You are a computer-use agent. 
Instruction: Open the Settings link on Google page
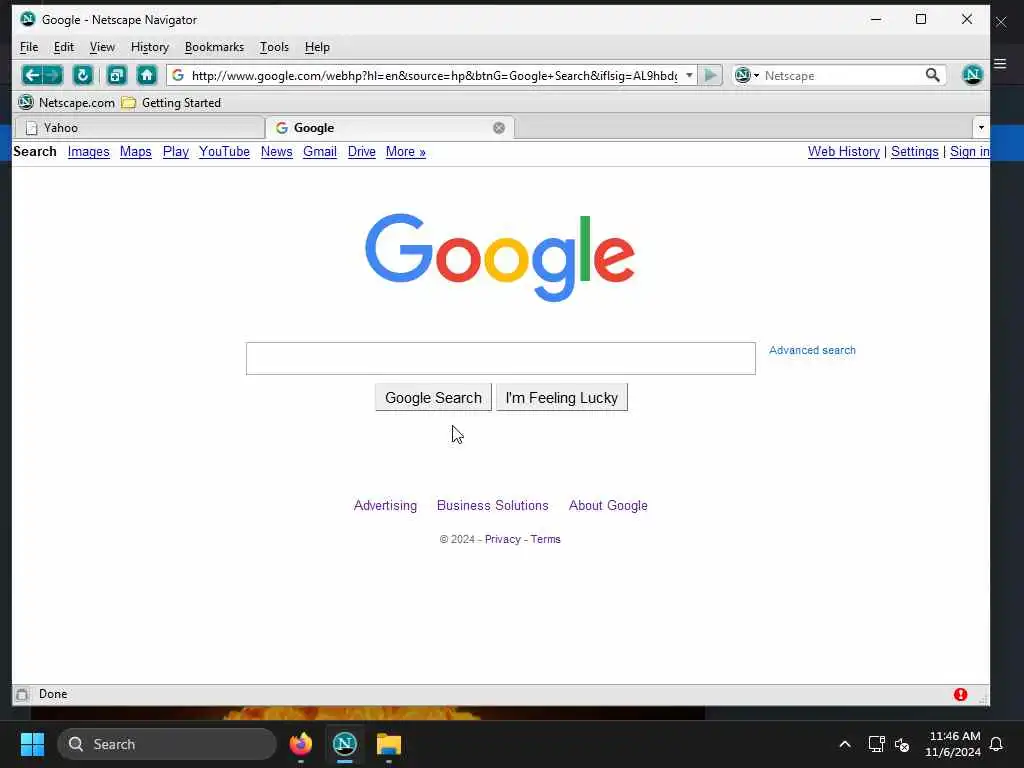914,152
